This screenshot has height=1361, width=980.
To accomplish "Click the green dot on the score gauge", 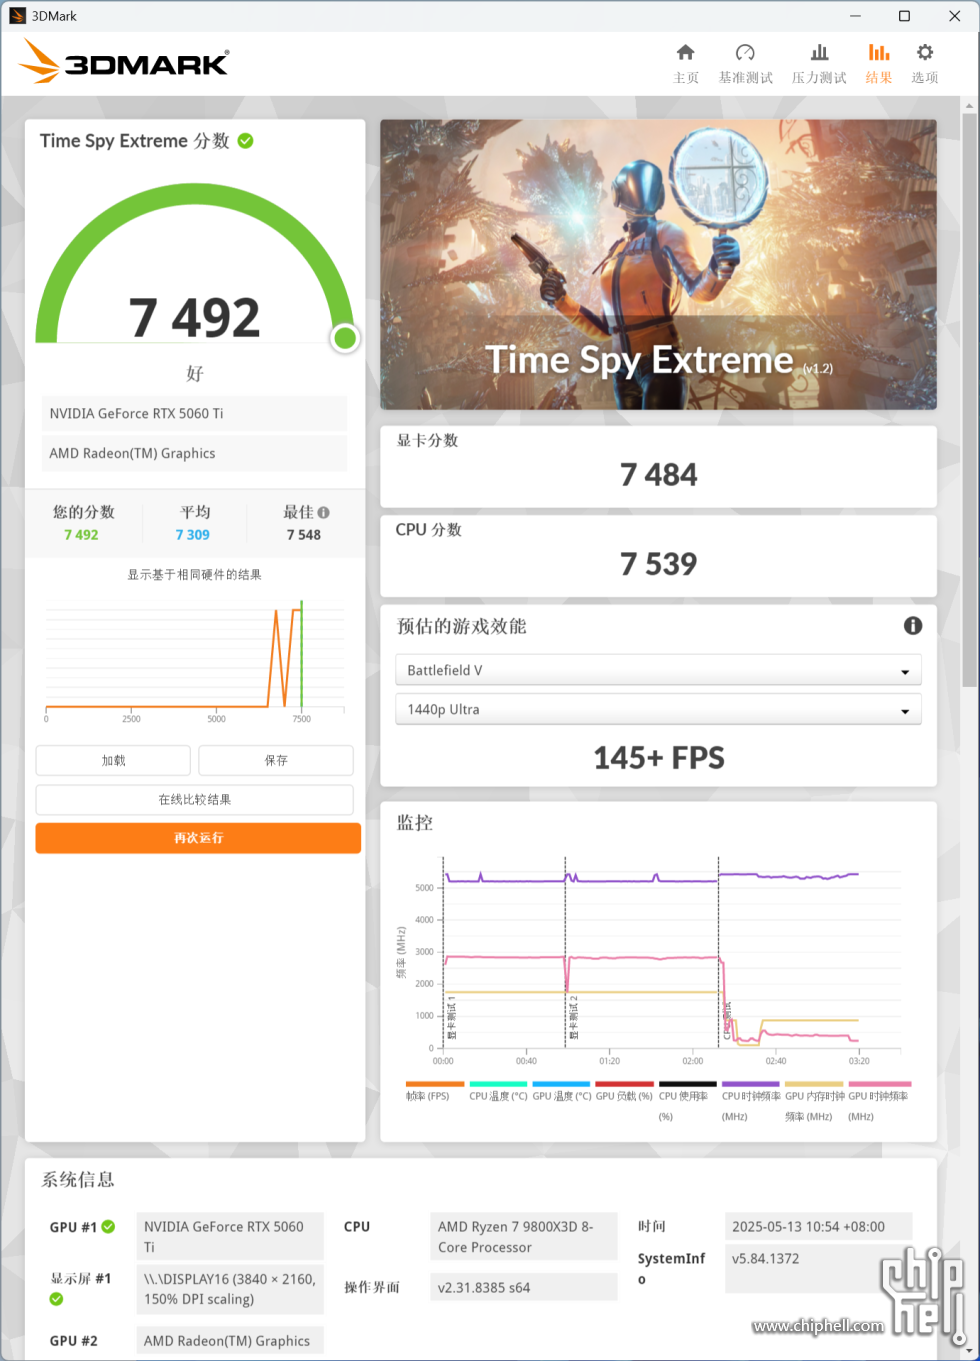I will coord(345,338).
